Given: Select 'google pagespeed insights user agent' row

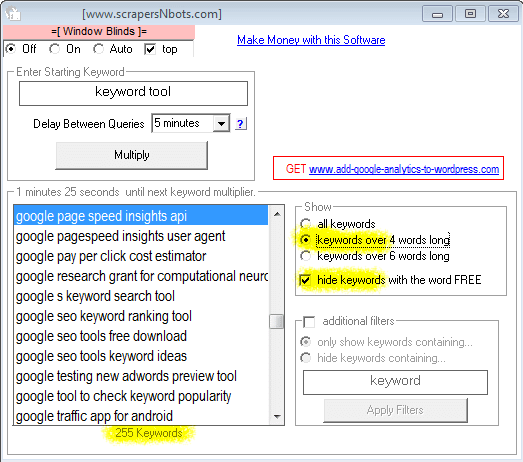Looking at the screenshot, I should click(141, 236).
